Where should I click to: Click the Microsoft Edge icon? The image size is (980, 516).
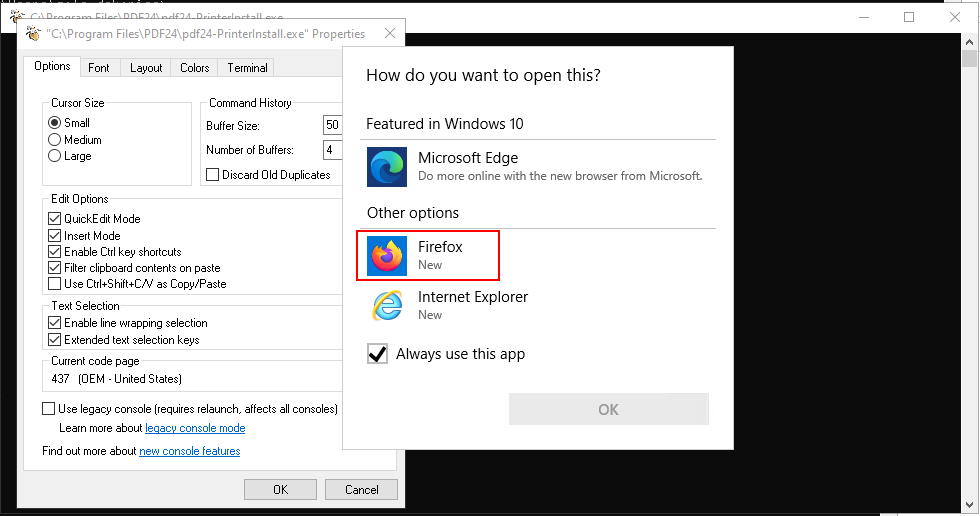pos(387,167)
